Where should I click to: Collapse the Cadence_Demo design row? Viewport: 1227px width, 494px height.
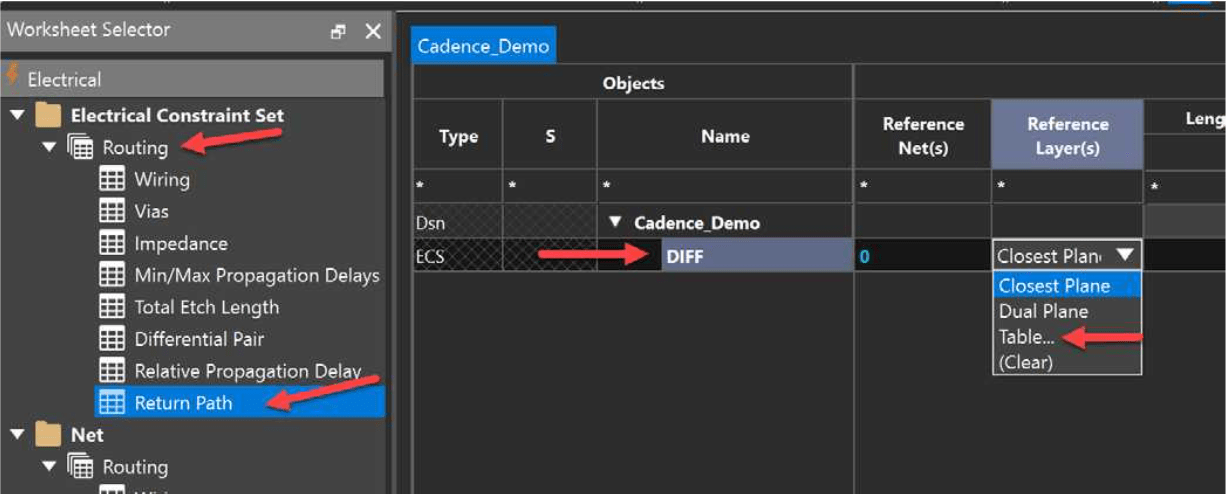point(616,222)
